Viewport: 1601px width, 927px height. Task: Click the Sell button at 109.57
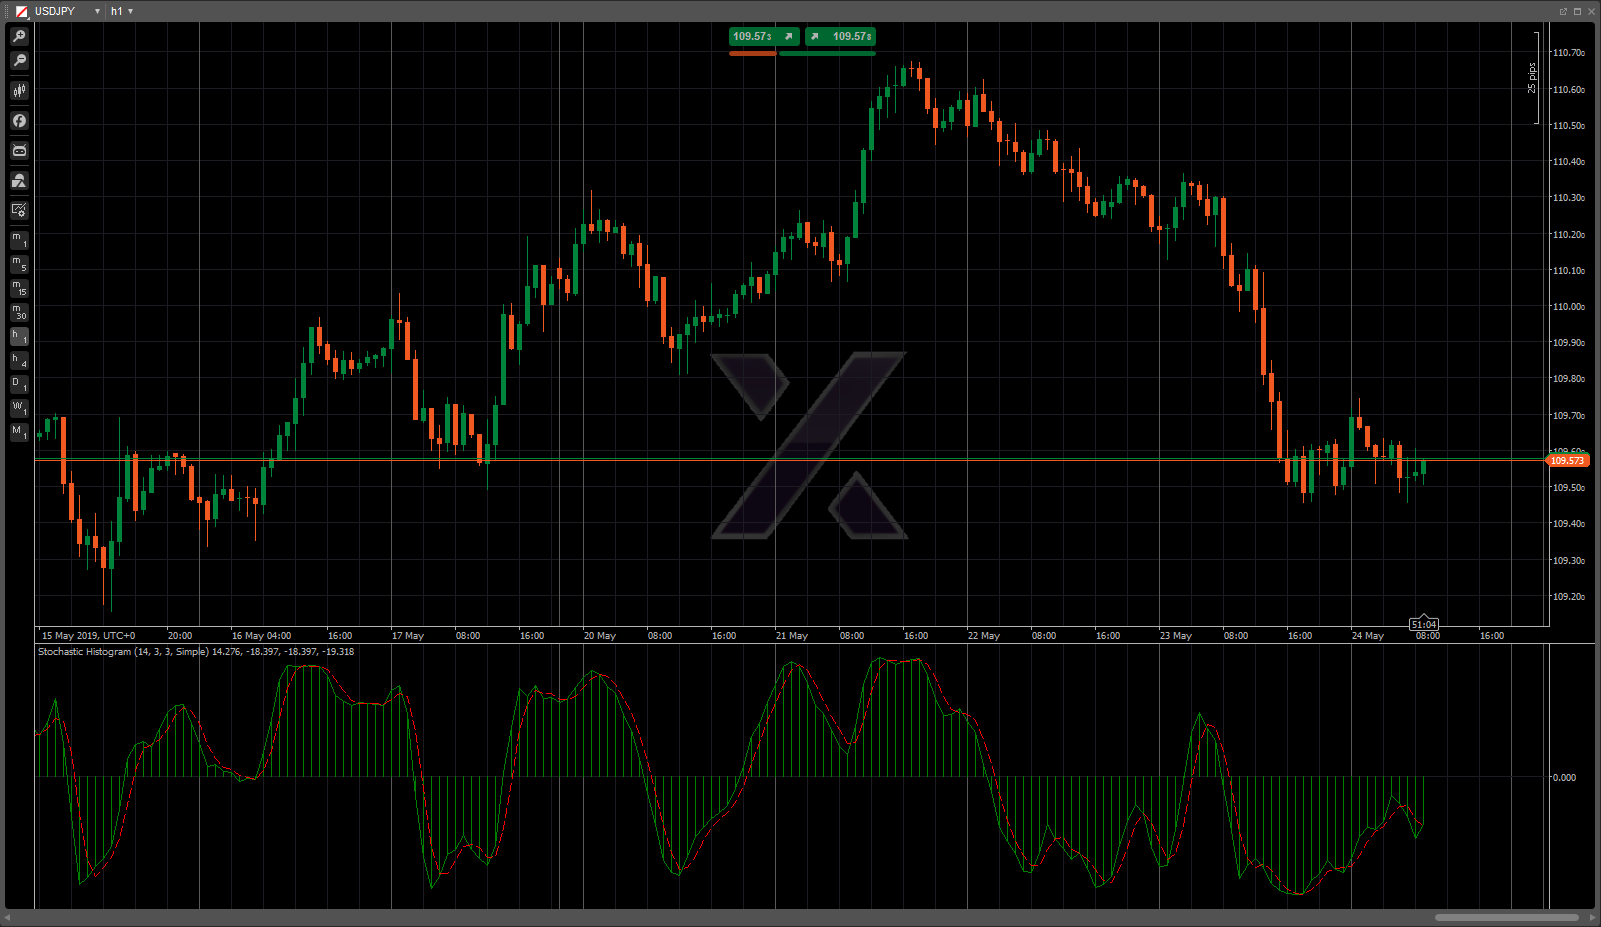coord(764,37)
